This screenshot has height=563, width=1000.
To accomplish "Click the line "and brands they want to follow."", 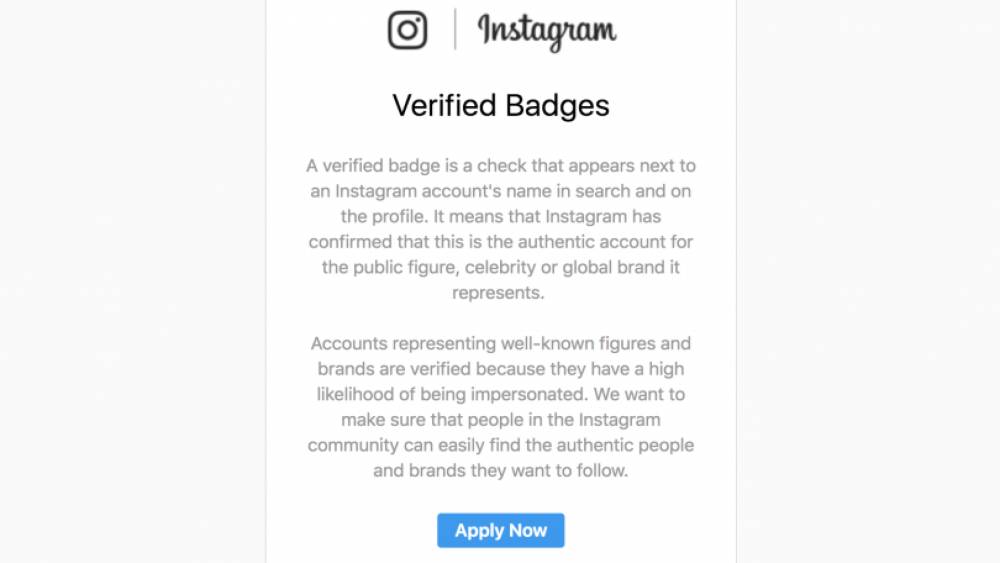I will tap(501, 471).
